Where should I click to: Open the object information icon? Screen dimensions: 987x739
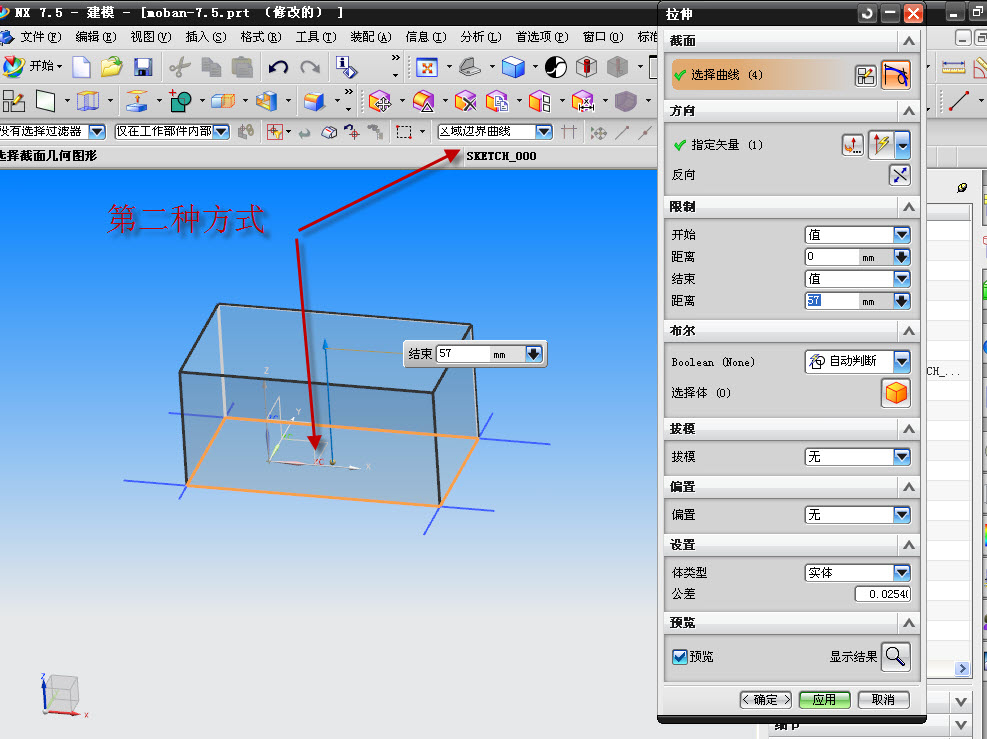coord(346,67)
